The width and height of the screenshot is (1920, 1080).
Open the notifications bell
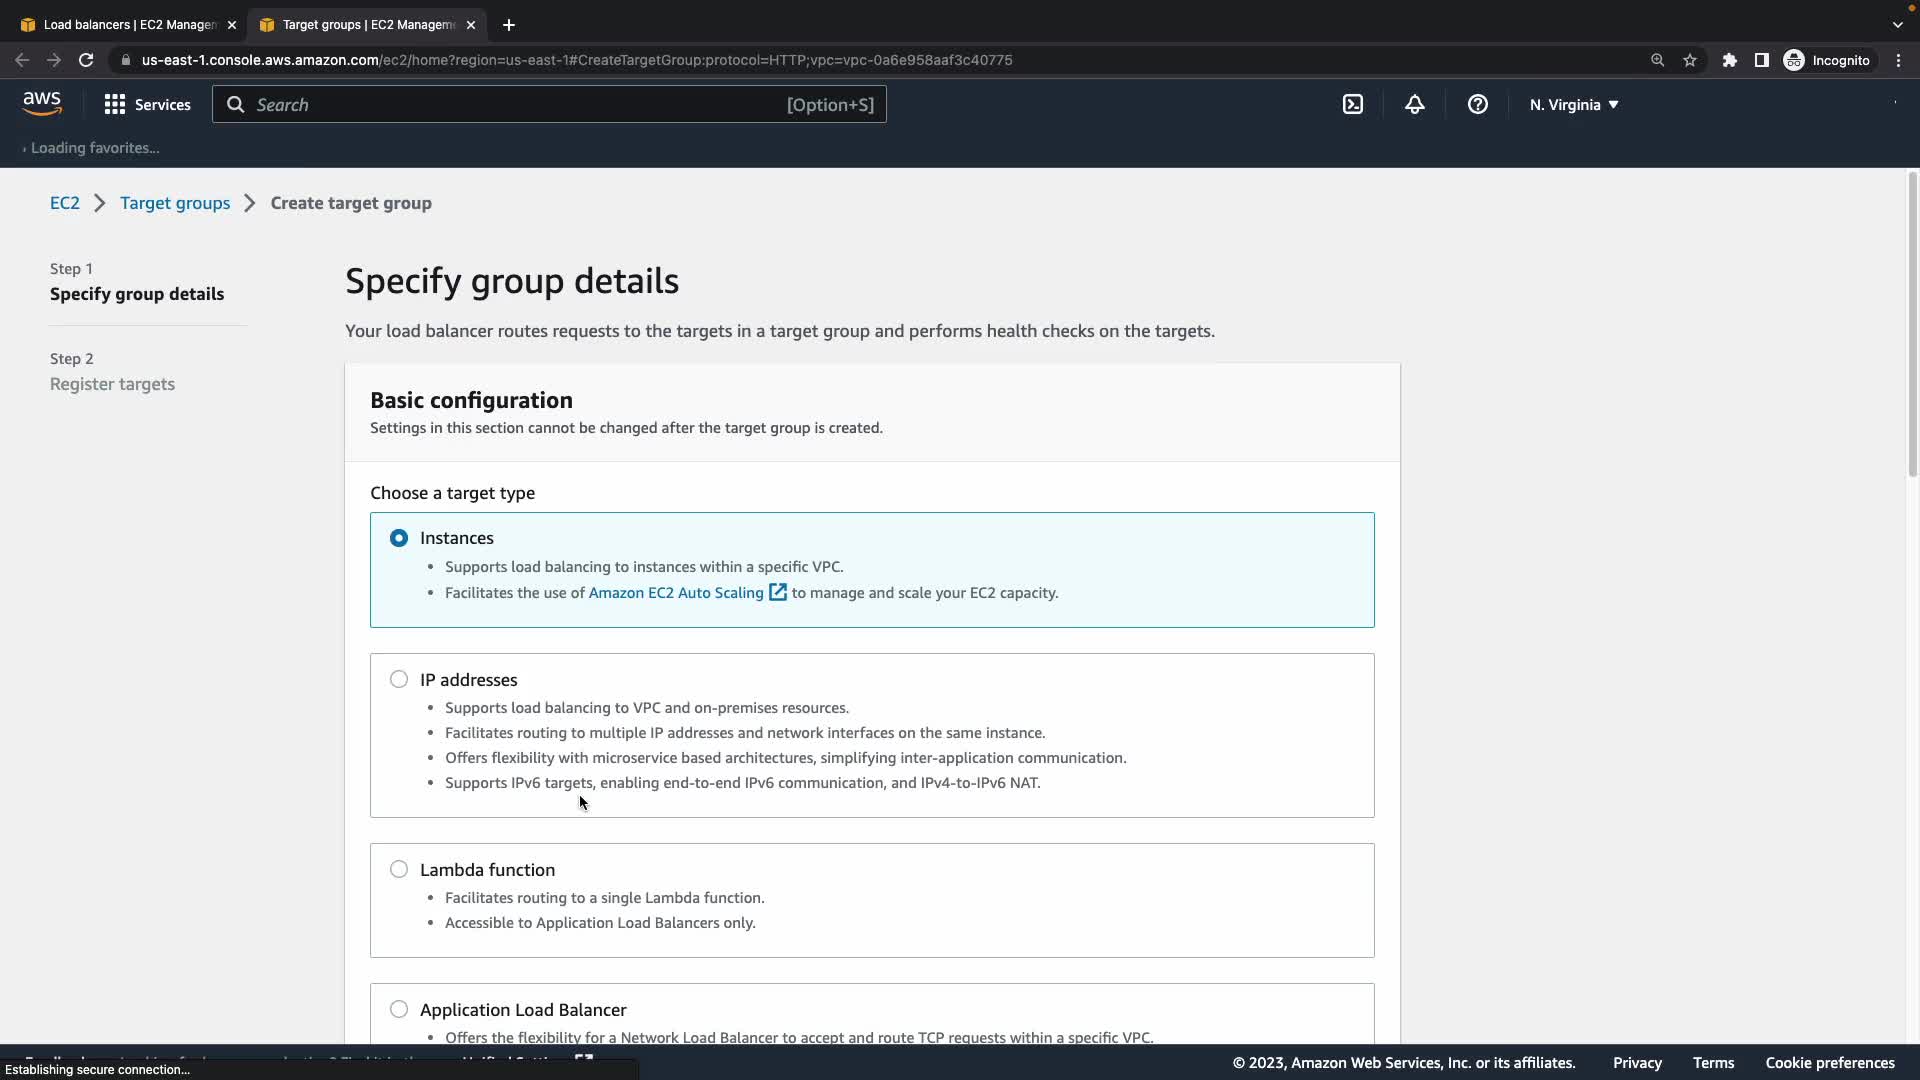[x=1414, y=104]
